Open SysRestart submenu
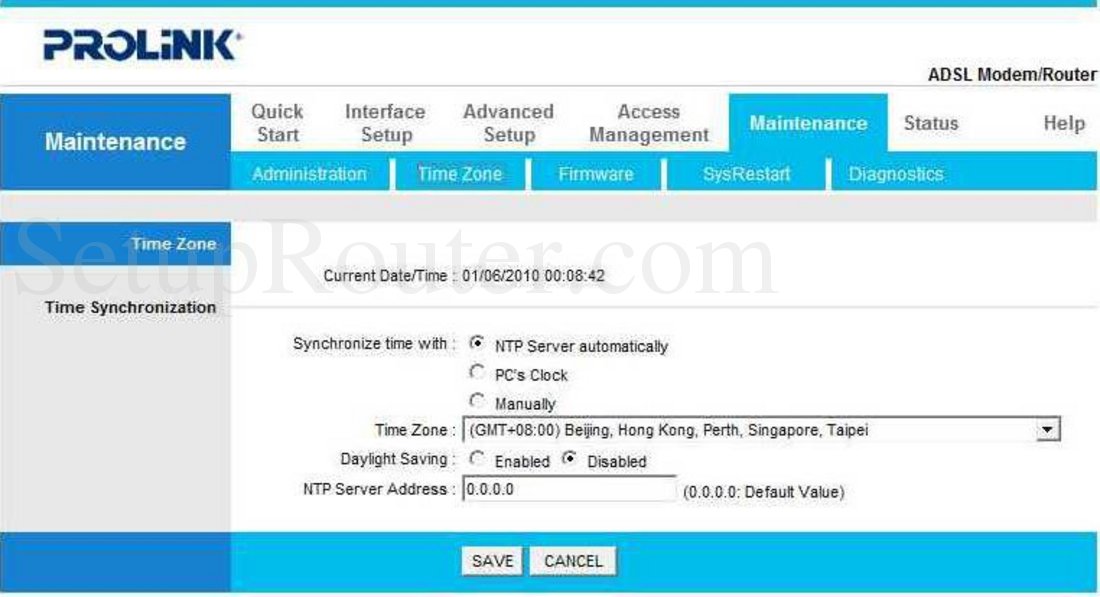 (746, 174)
